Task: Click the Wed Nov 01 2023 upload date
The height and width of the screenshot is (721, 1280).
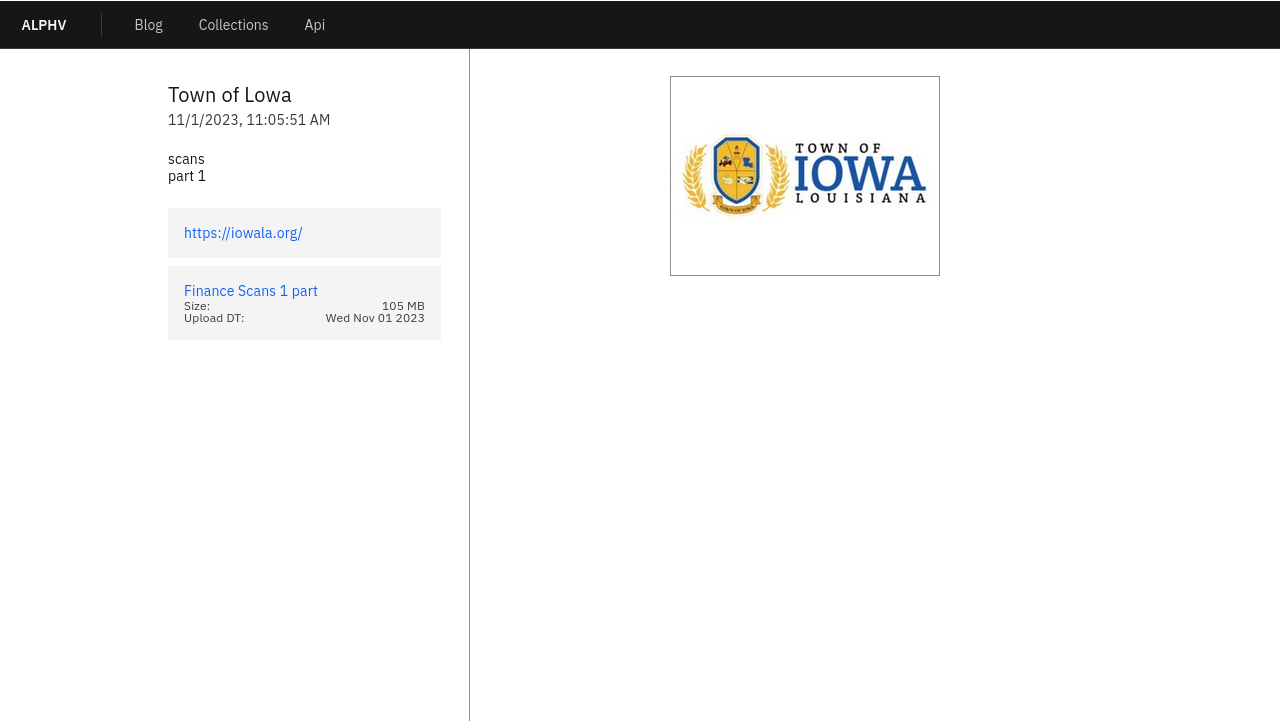Action: [x=375, y=318]
